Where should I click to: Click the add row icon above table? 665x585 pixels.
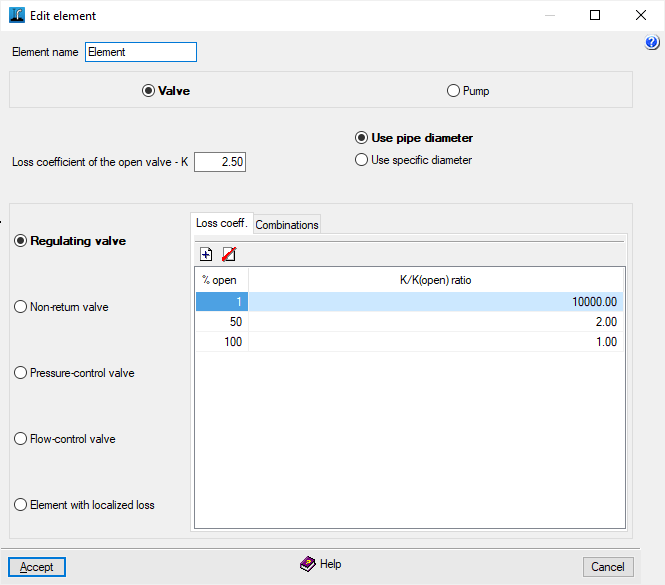pyautogui.click(x=206, y=254)
